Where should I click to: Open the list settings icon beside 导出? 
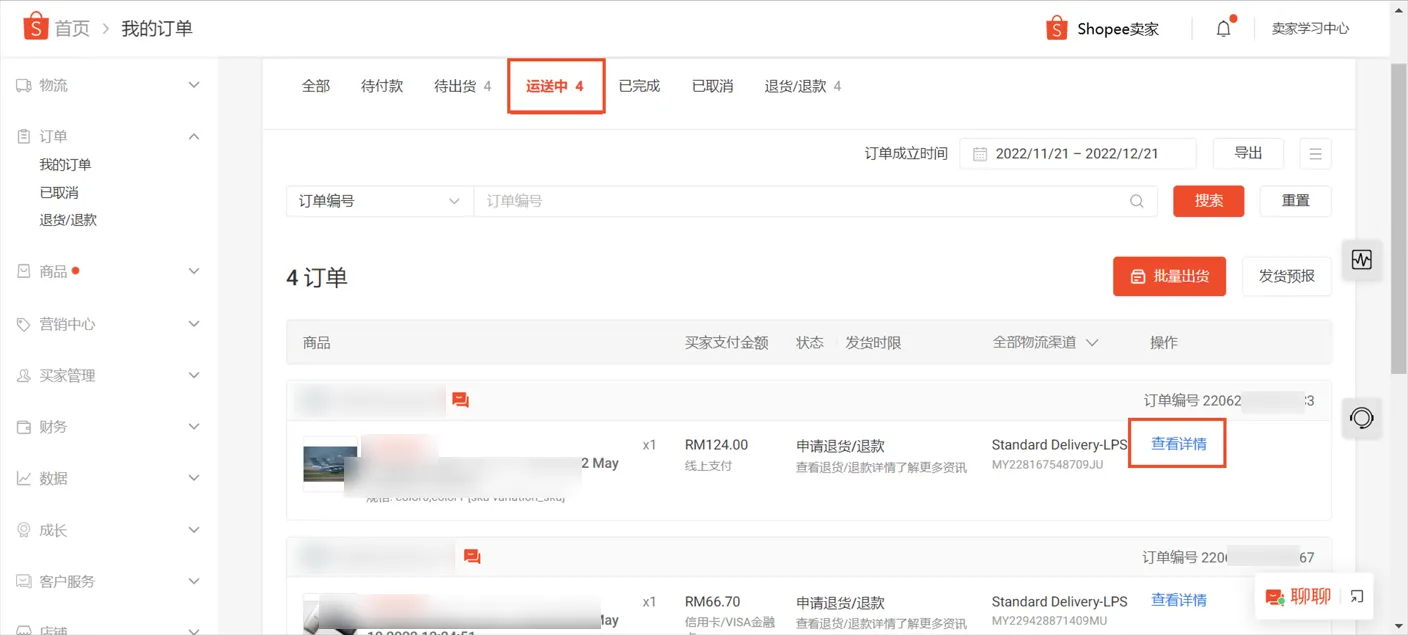(x=1315, y=153)
